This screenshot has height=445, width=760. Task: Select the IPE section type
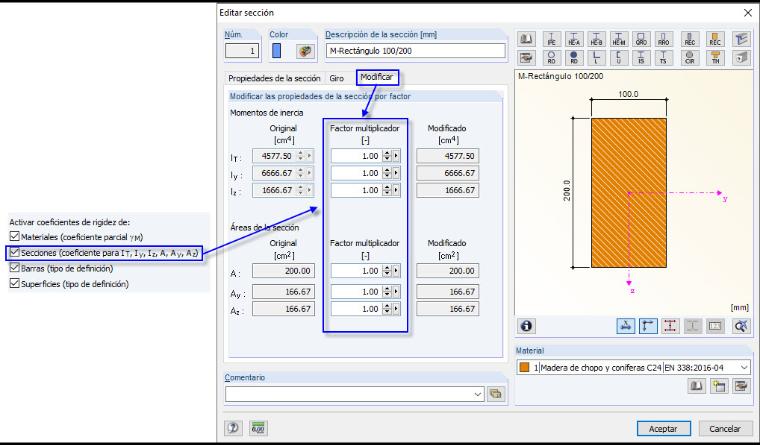tap(552, 39)
